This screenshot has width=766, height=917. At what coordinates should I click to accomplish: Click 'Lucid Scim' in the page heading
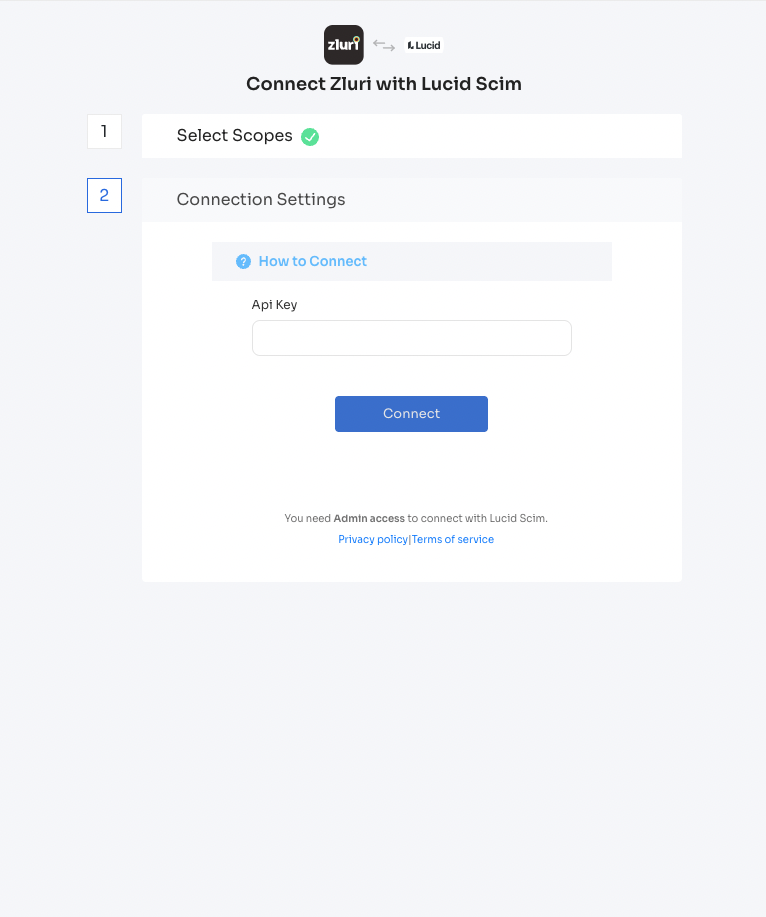click(x=471, y=84)
